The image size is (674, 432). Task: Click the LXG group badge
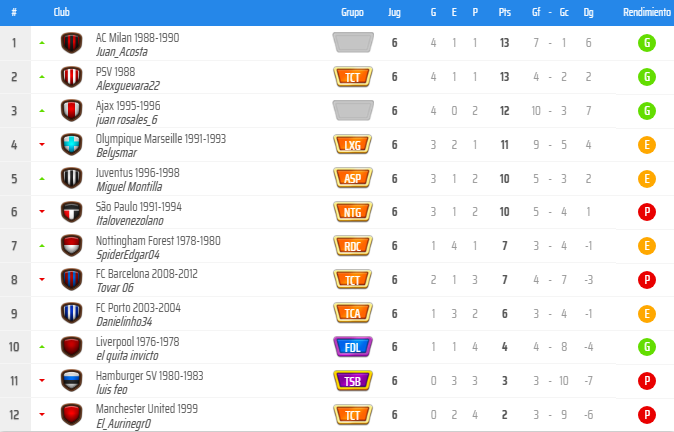coord(352,144)
